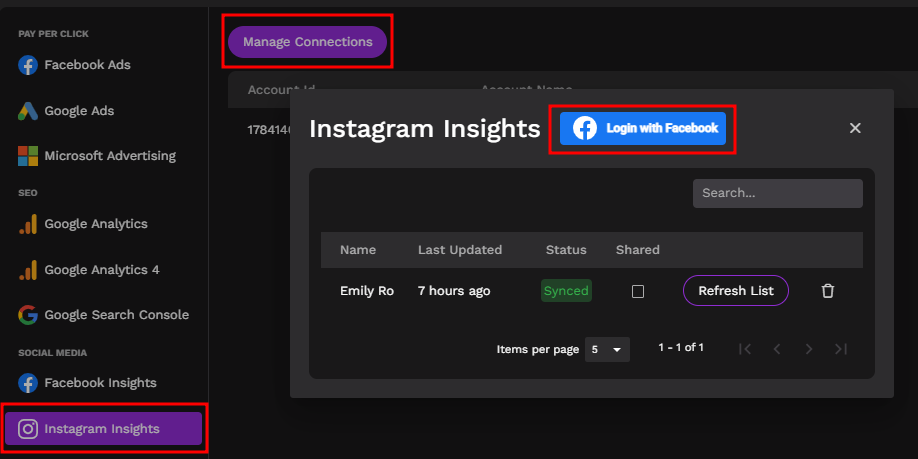Screen dimensions: 918x459
Task: Click the Facebook Ads logo icon in sidebar
Action: tap(28, 65)
